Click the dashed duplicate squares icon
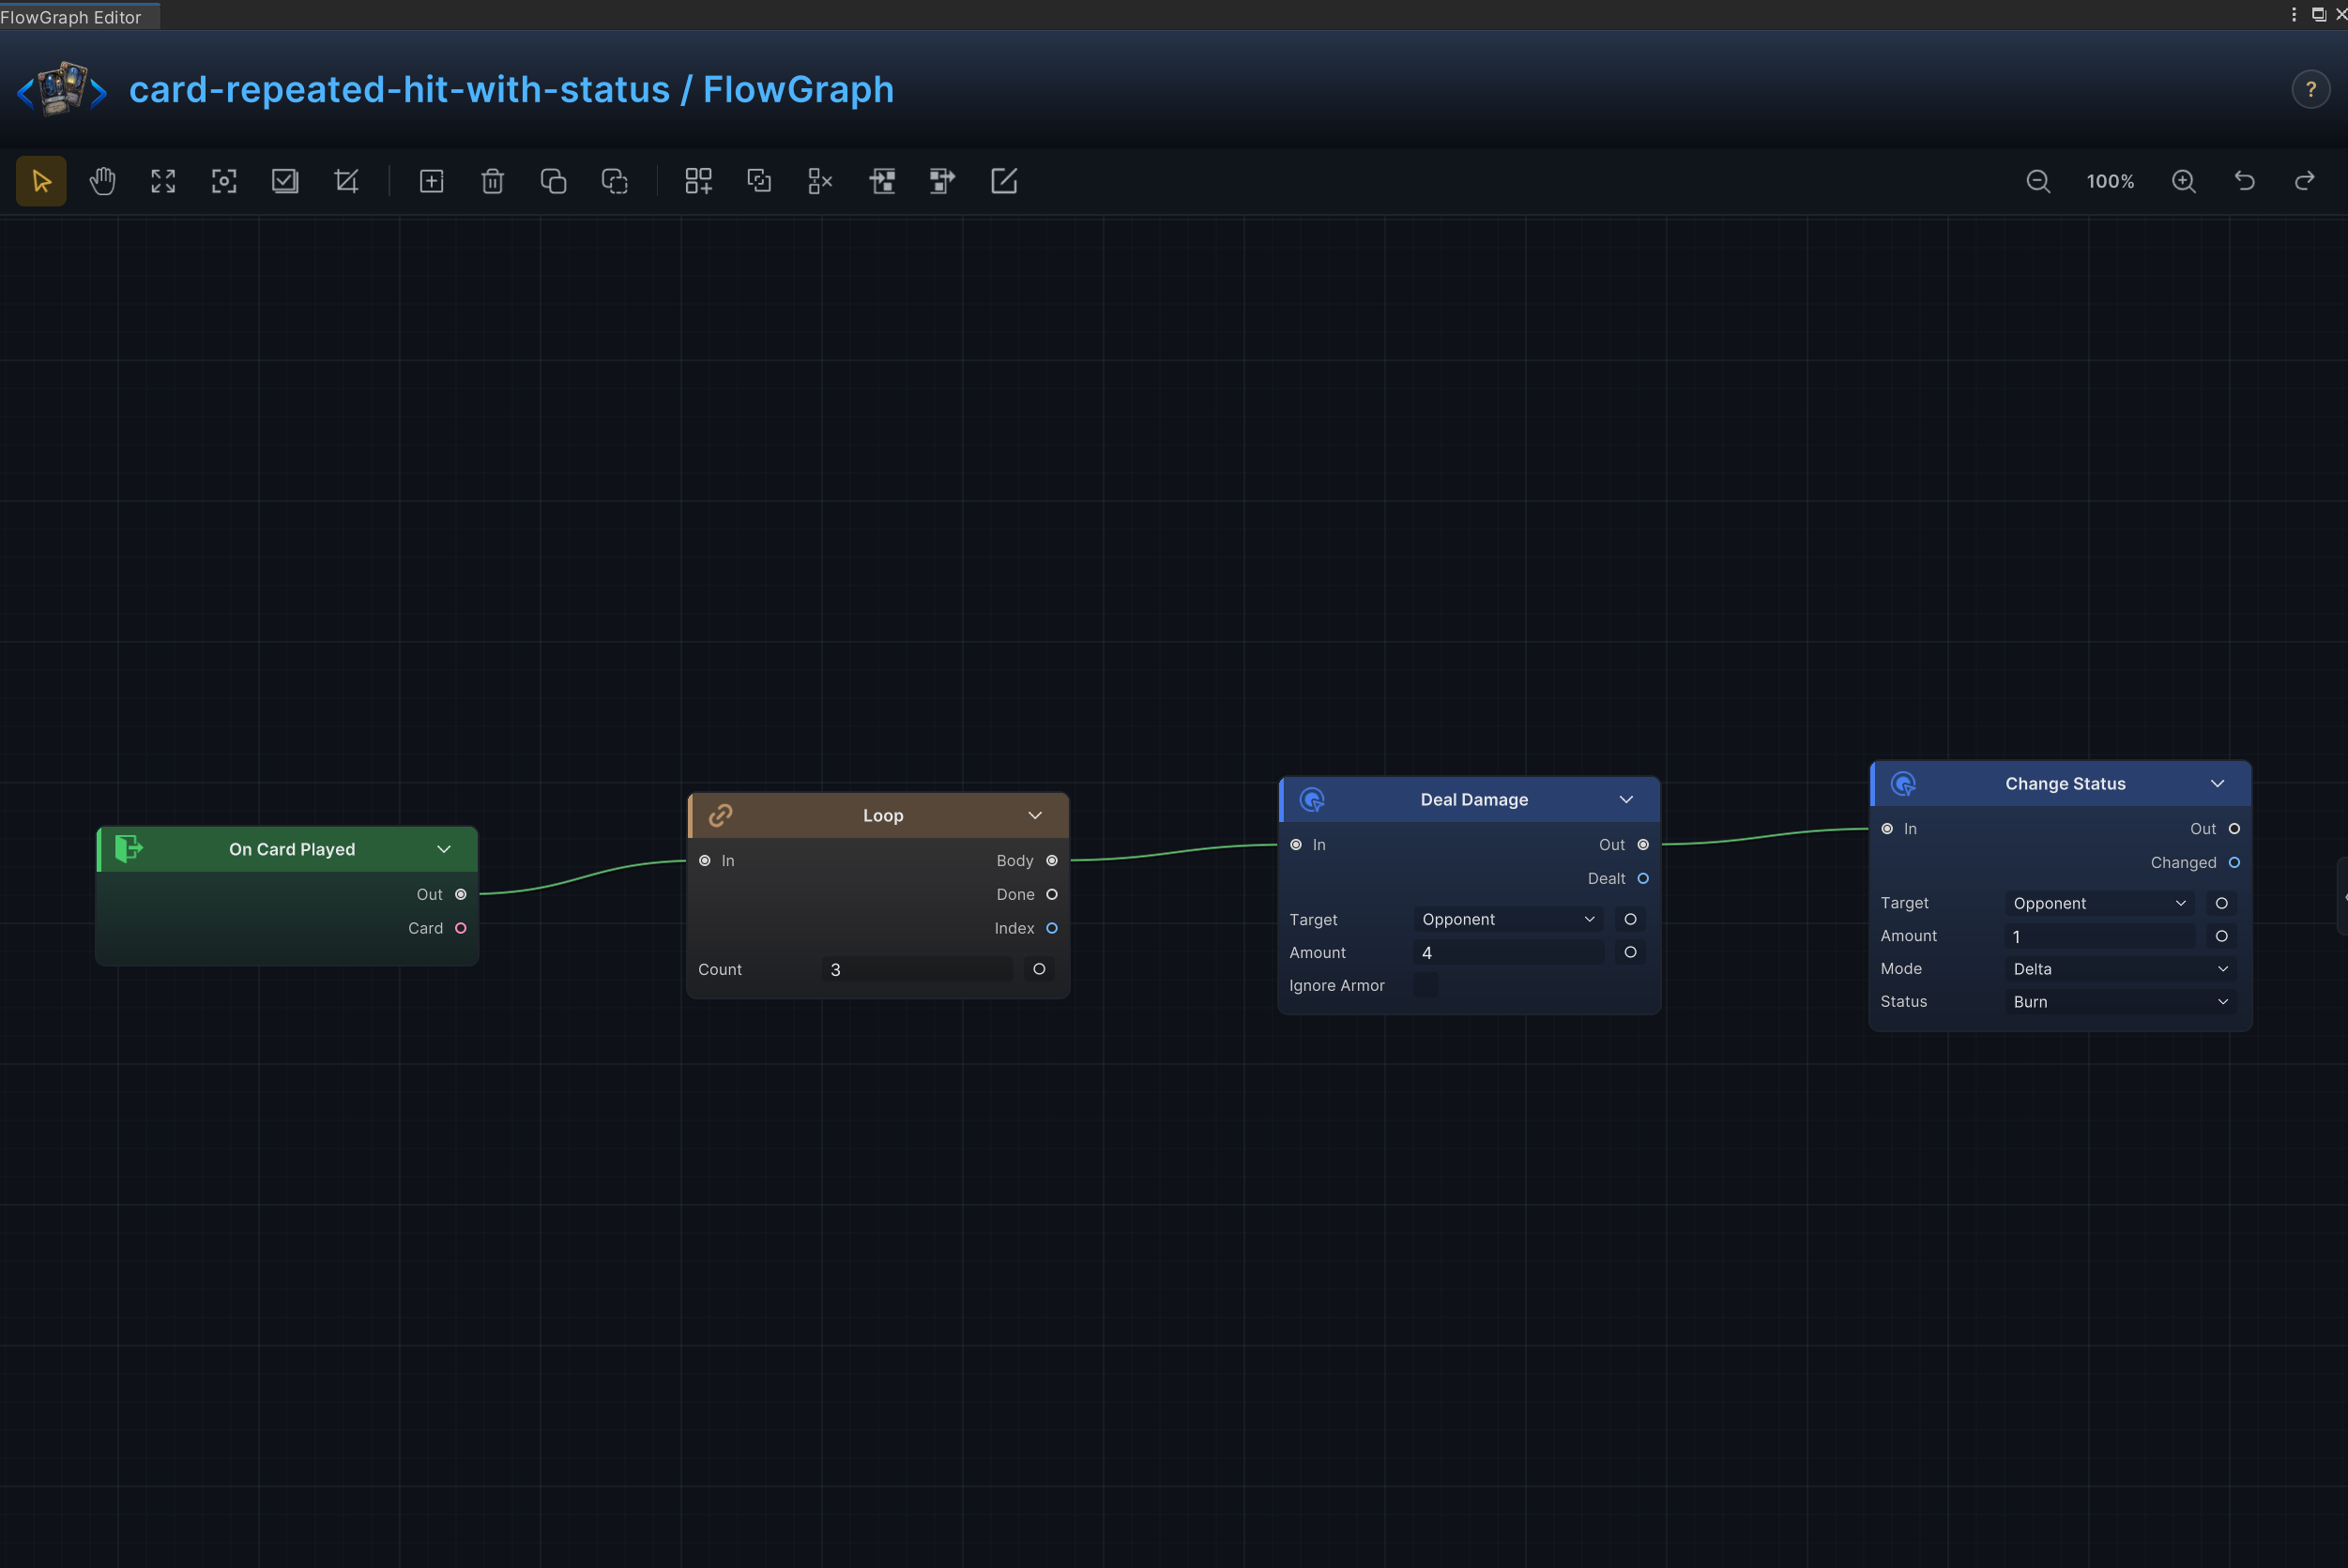The image size is (2348, 1568). pyautogui.click(x=614, y=181)
